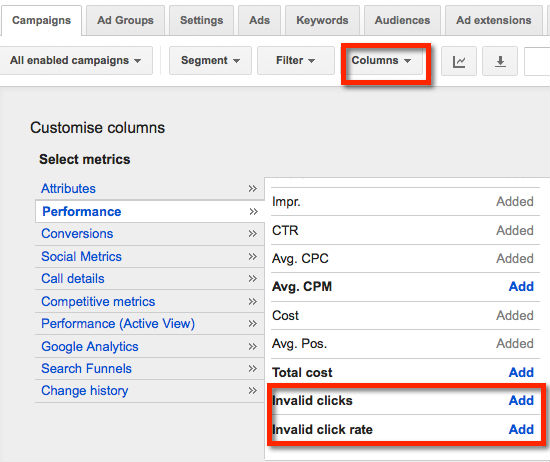Expand Change history double-chevron arrow
The image size is (550, 462).
coord(253,391)
